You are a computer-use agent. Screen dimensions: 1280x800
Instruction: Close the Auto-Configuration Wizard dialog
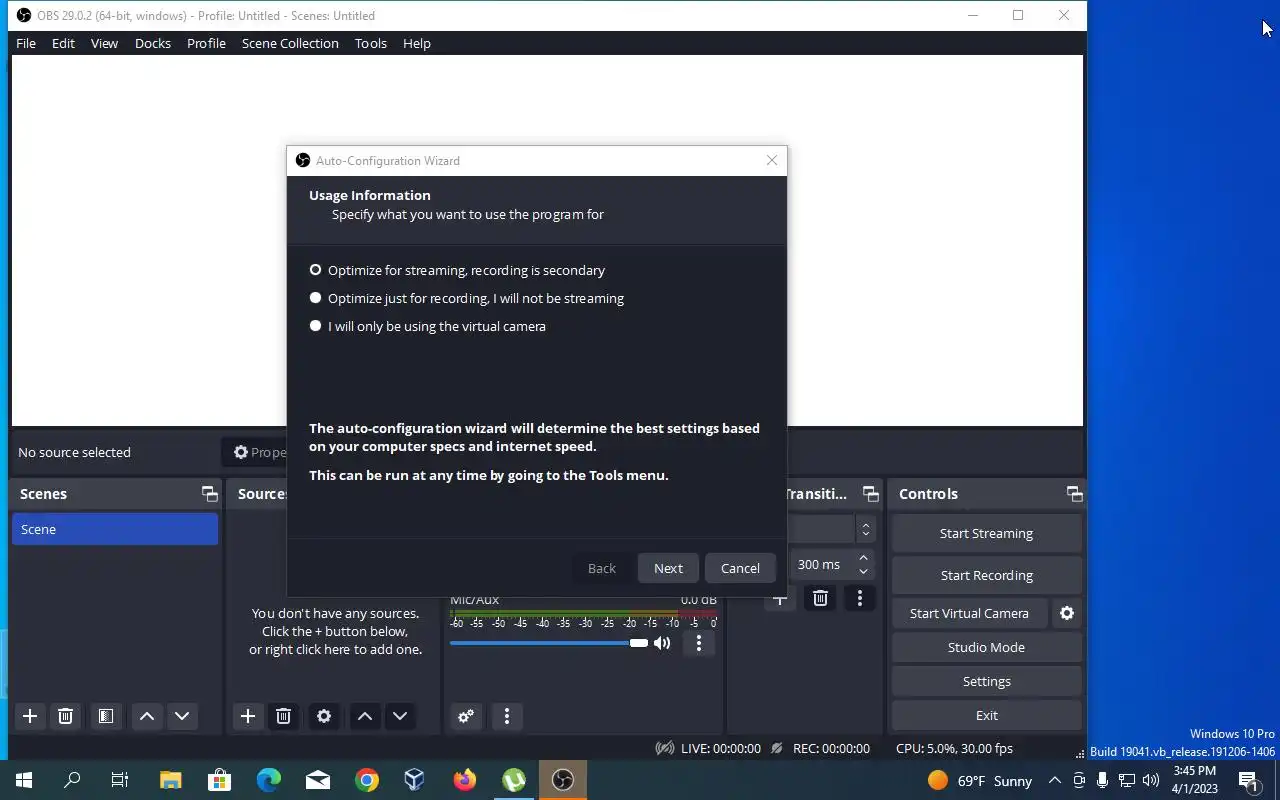click(x=772, y=160)
